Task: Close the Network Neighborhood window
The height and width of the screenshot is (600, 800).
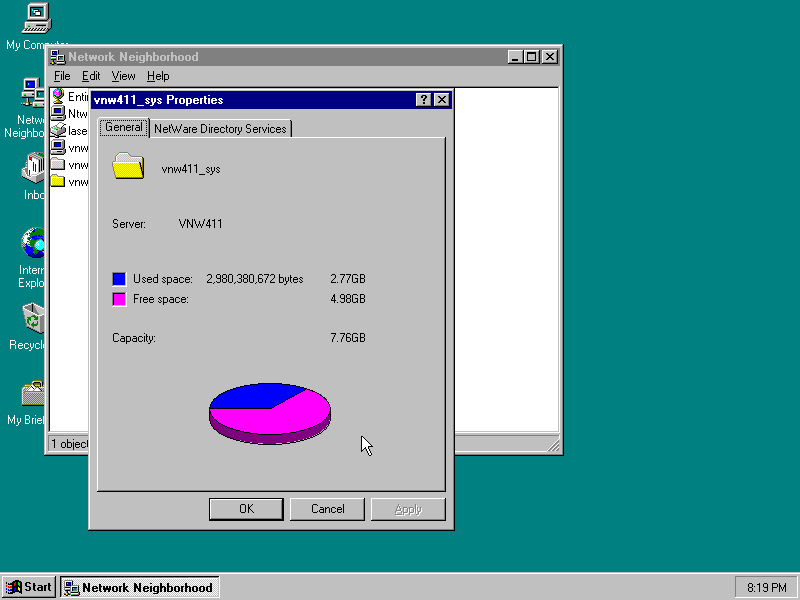Action: pos(549,57)
